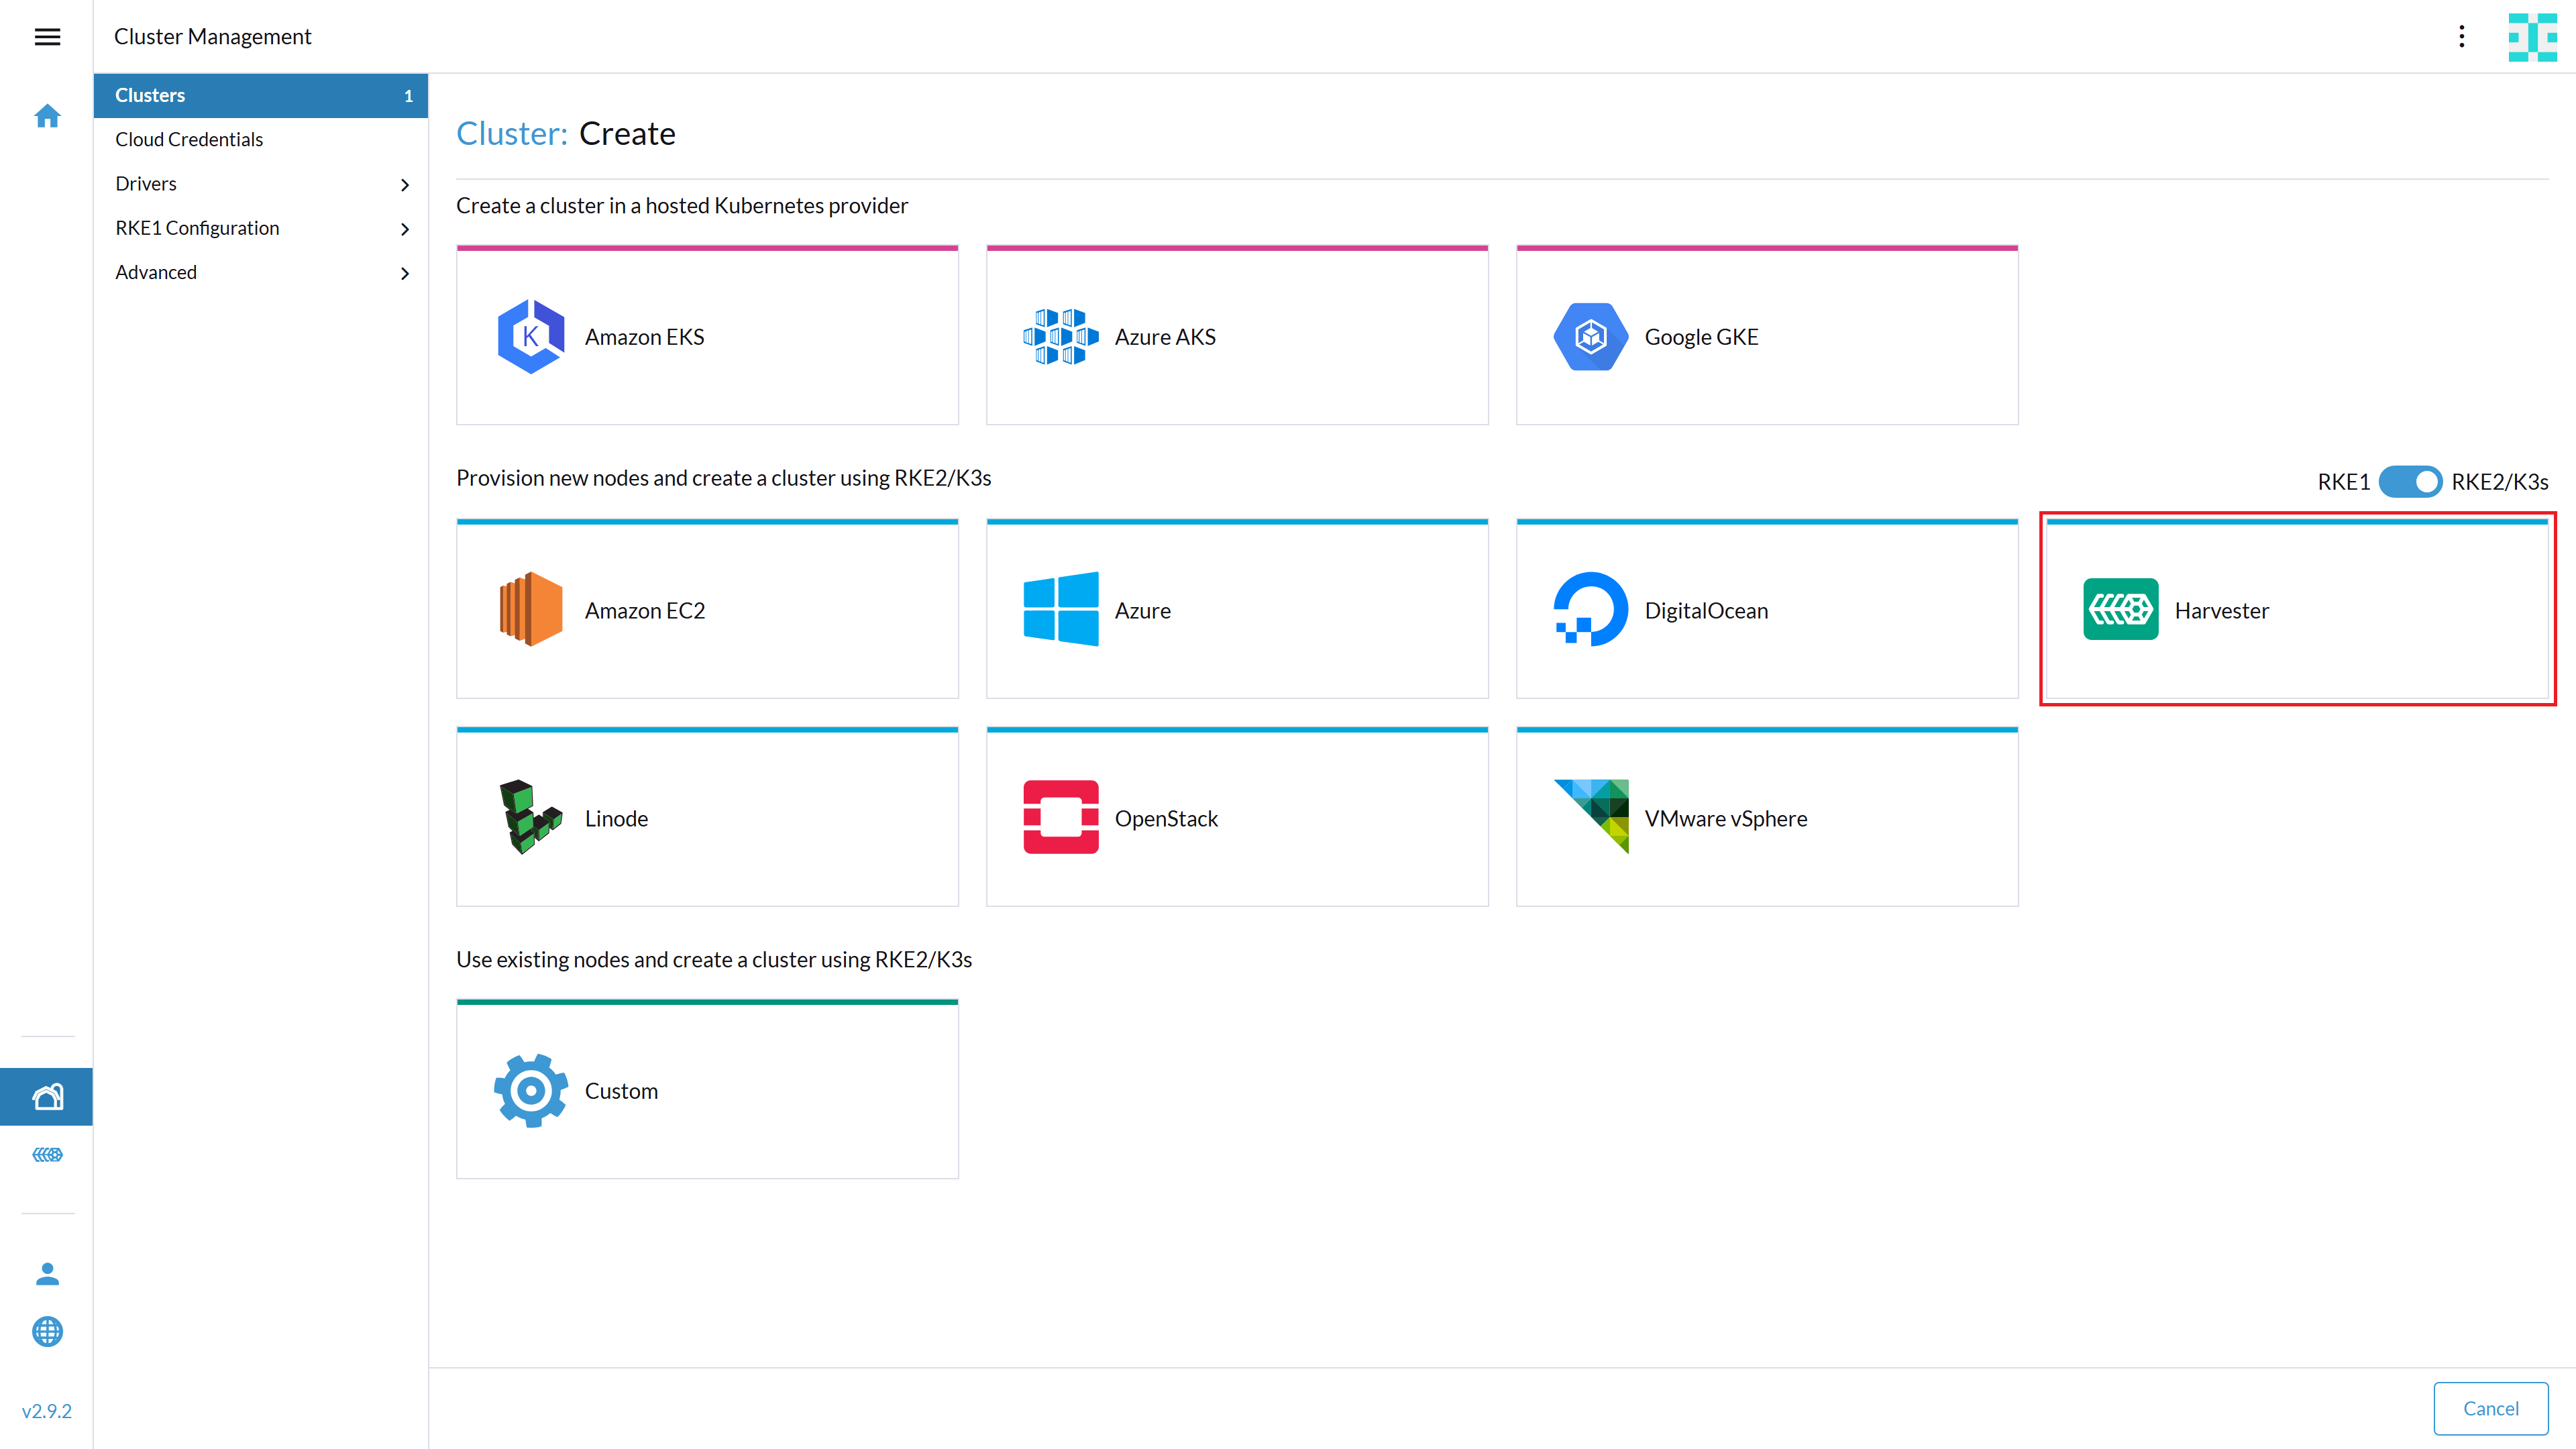Expand the Advanced section chevron
The height and width of the screenshot is (1449, 2576).
(x=404, y=273)
